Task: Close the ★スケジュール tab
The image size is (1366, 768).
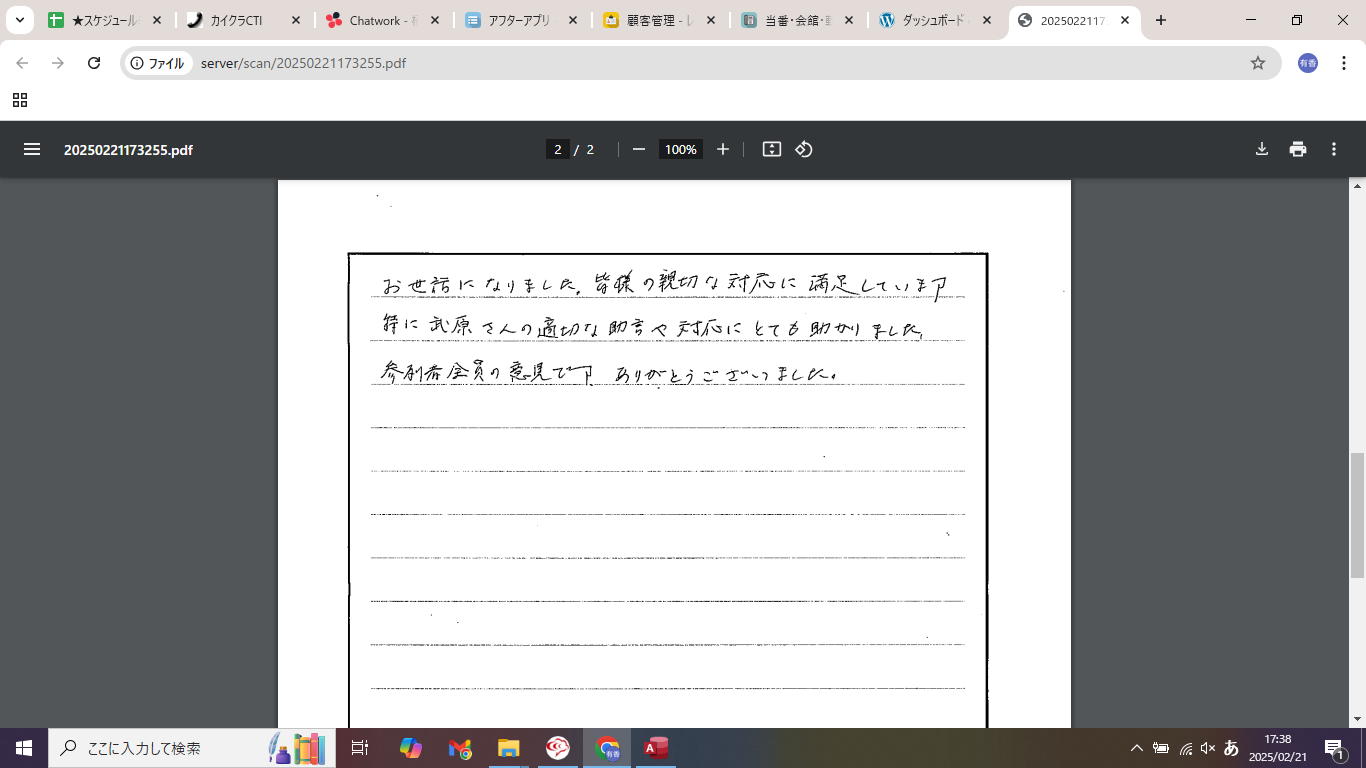Action: (x=157, y=20)
